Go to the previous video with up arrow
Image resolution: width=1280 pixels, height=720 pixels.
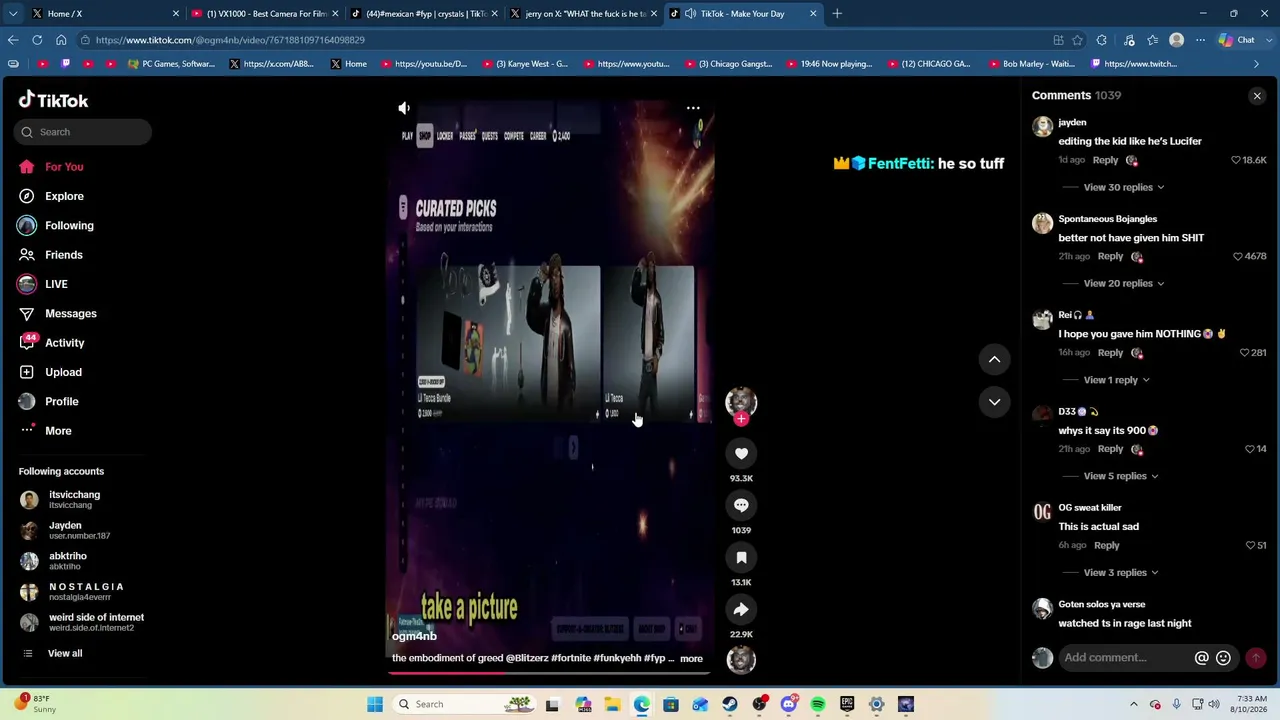[994, 359]
